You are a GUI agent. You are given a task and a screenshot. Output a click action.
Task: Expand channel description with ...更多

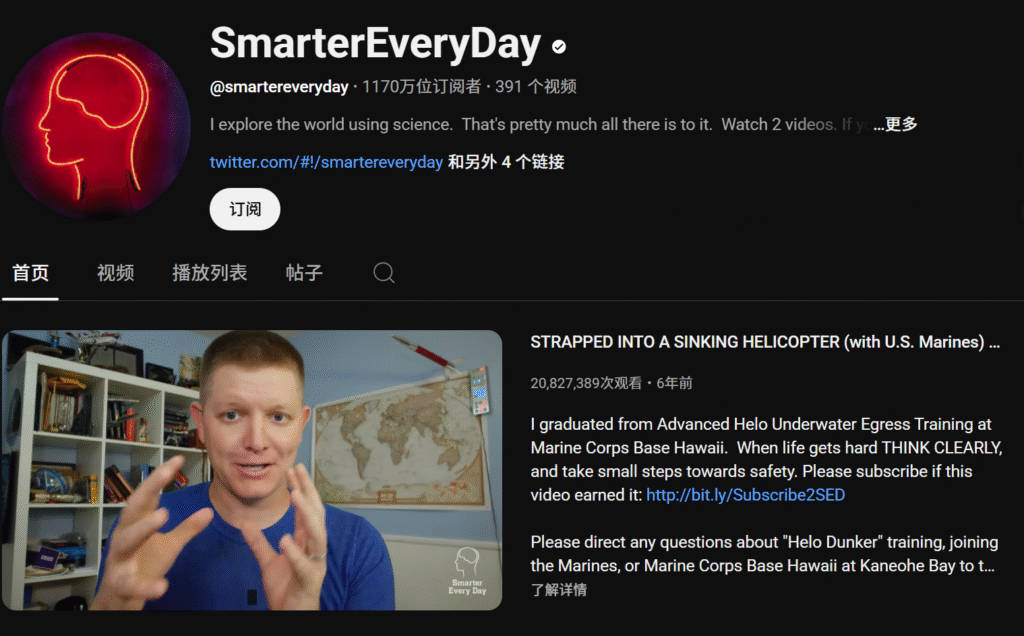895,124
